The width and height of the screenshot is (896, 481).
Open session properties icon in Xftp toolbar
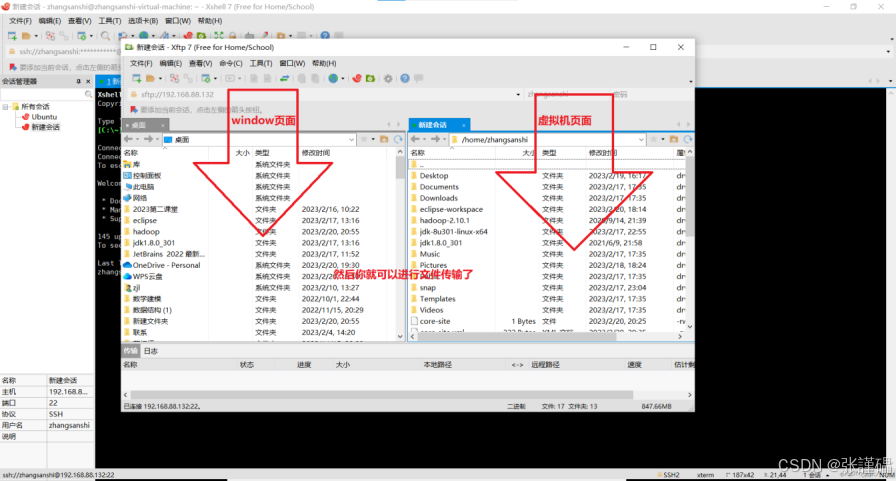click(206, 78)
